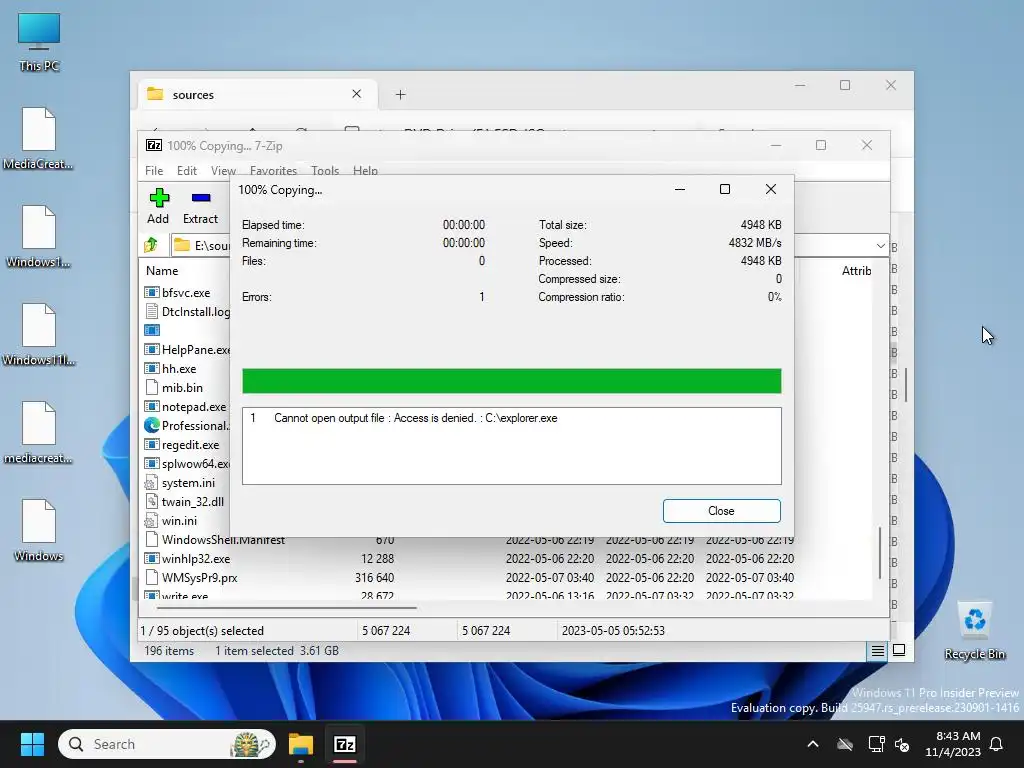Open the Windows Start menu

click(x=32, y=744)
